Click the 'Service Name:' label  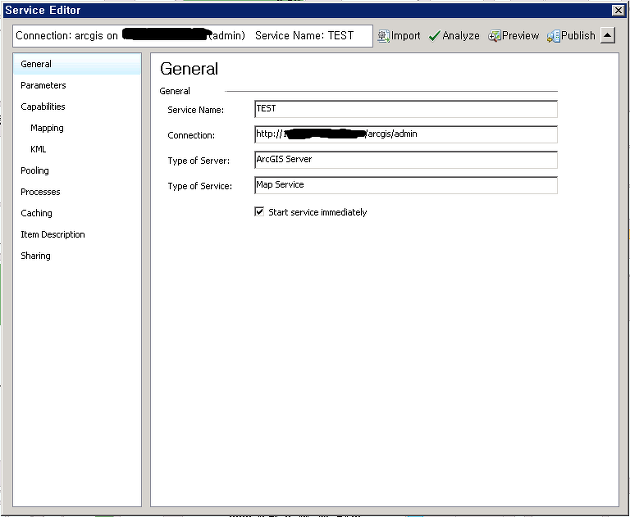pos(195,110)
